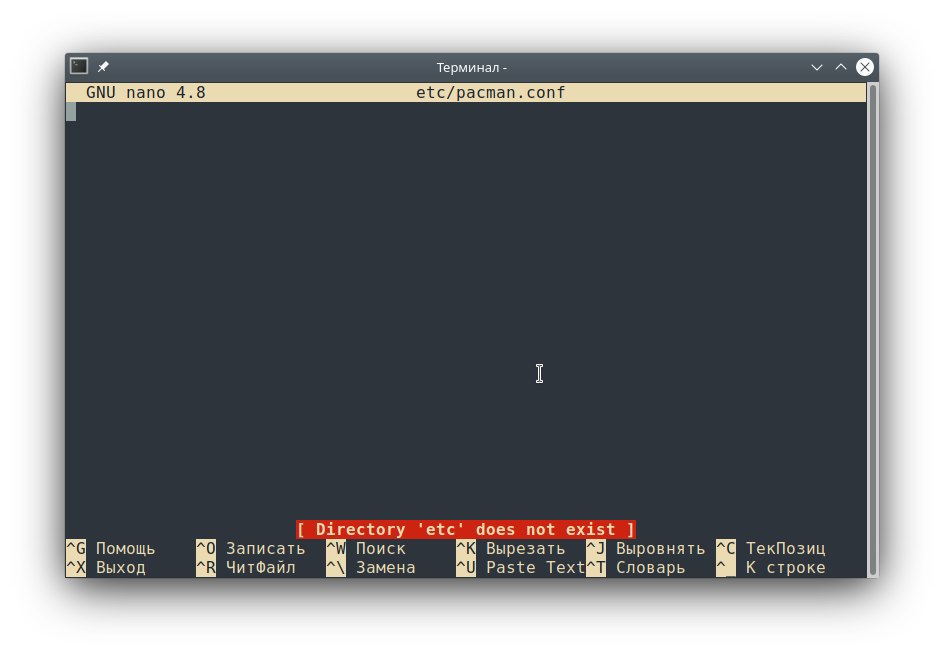Click the red 'Directory etc does not exist' message
The image size is (944, 655).
465,529
